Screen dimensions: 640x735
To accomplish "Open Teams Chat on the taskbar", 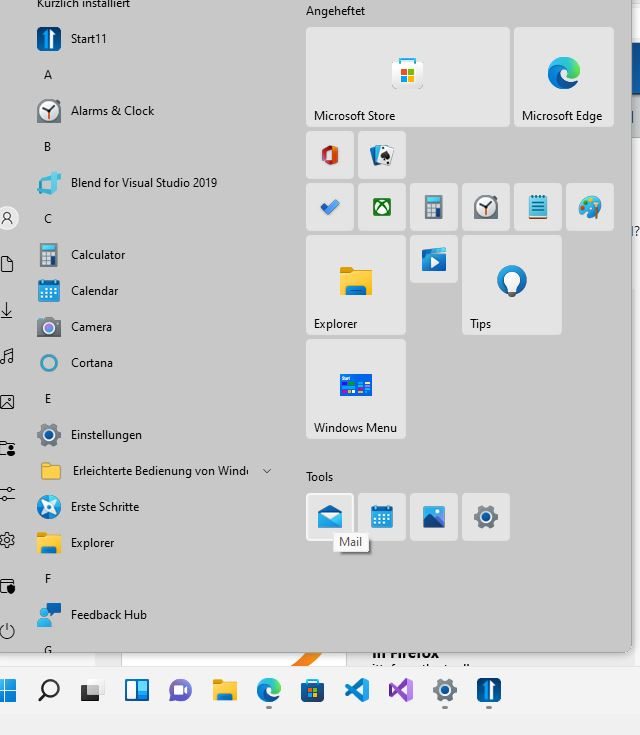I will coord(181,690).
